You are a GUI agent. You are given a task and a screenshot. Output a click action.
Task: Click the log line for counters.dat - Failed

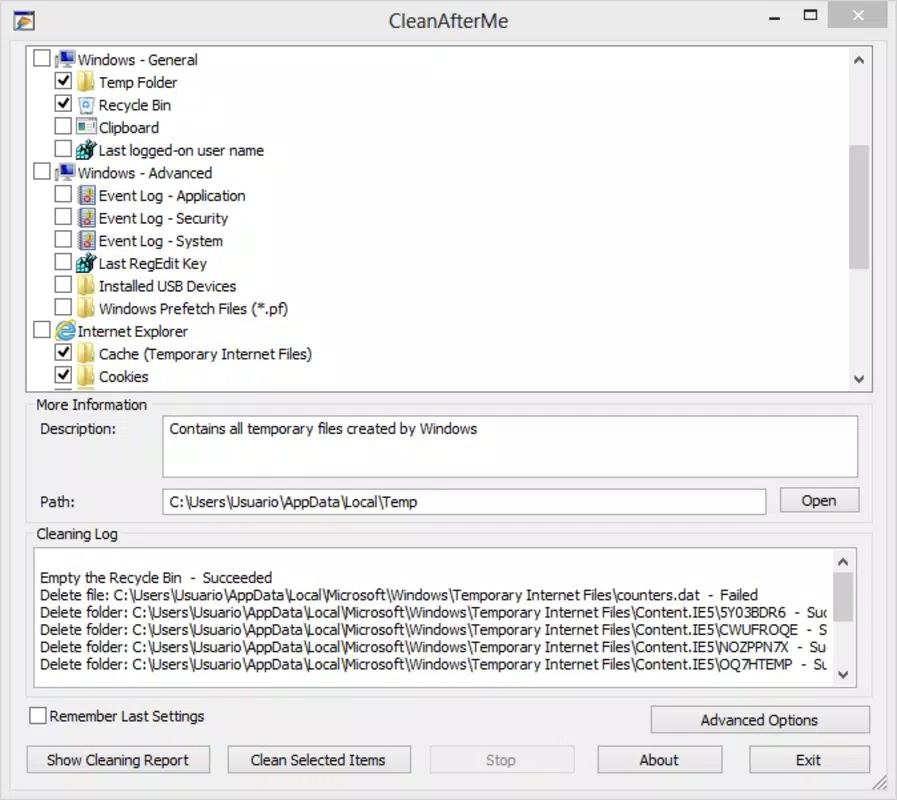[x=399, y=595]
